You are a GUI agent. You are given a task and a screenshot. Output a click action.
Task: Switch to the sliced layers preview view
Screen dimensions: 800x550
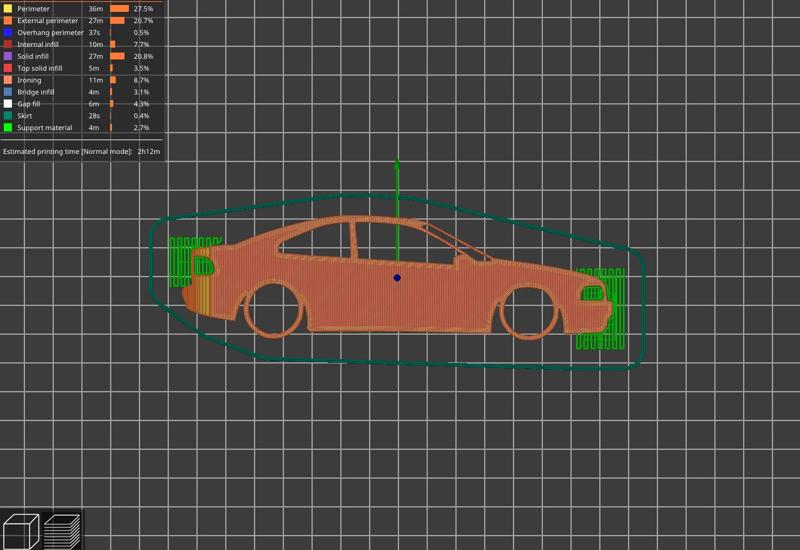click(62, 532)
